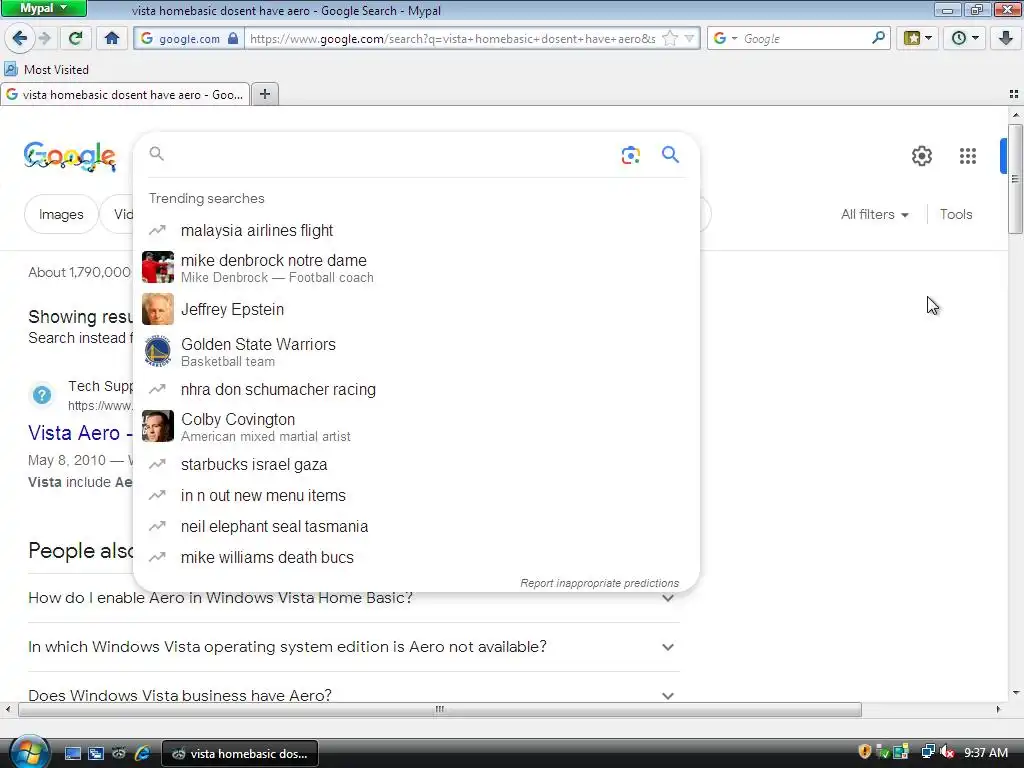Open the History clock dropdown
Viewport: 1024px width, 768px height.
point(965,39)
